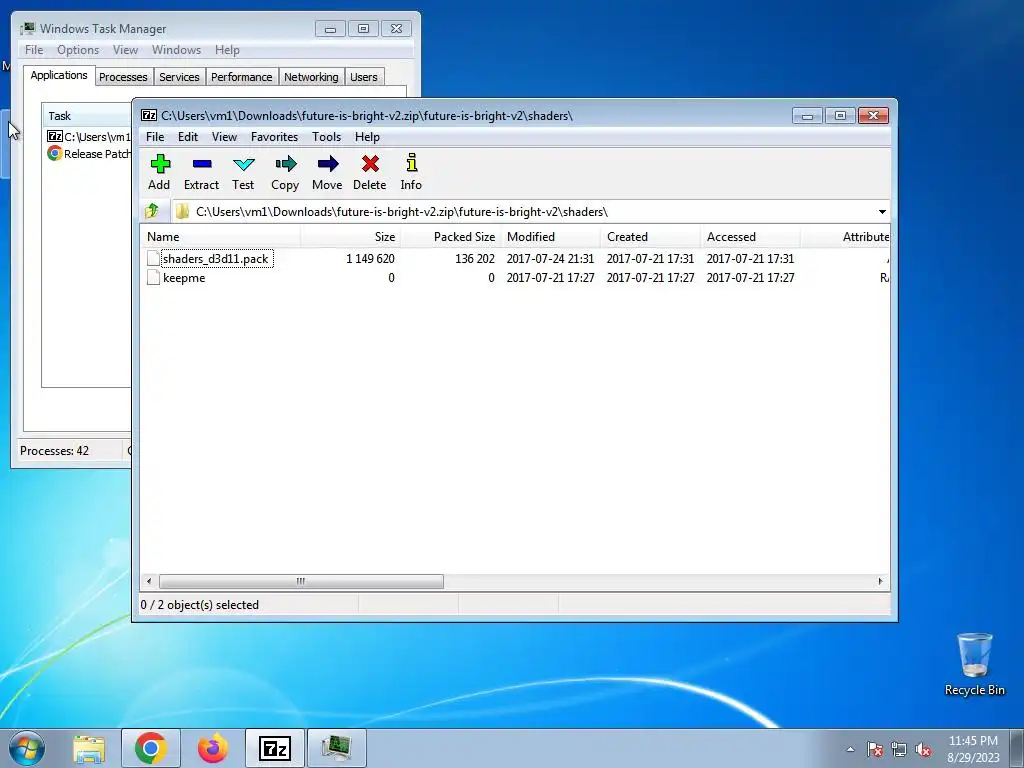The height and width of the screenshot is (768, 1024).
Task: Click modified date 2017-07-24 21:31
Action: (551, 259)
